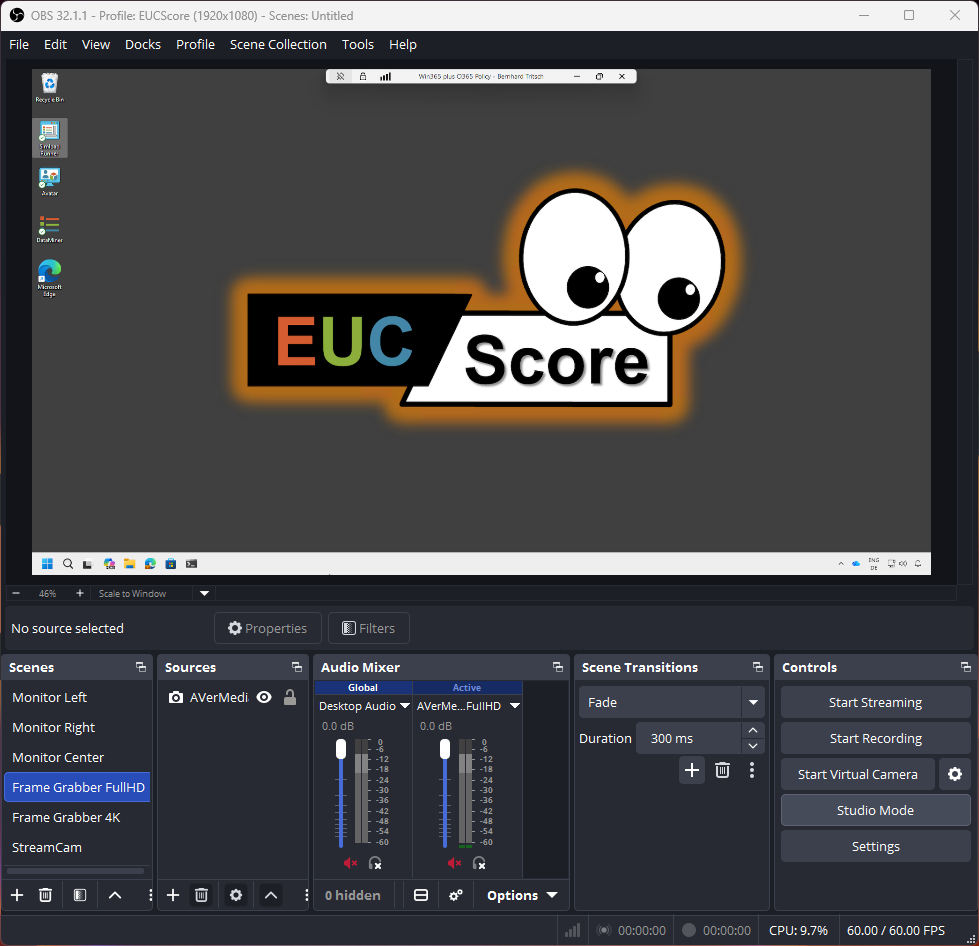The width and height of the screenshot is (979, 946).
Task: Activate Studio Mode
Action: pyautogui.click(x=875, y=810)
